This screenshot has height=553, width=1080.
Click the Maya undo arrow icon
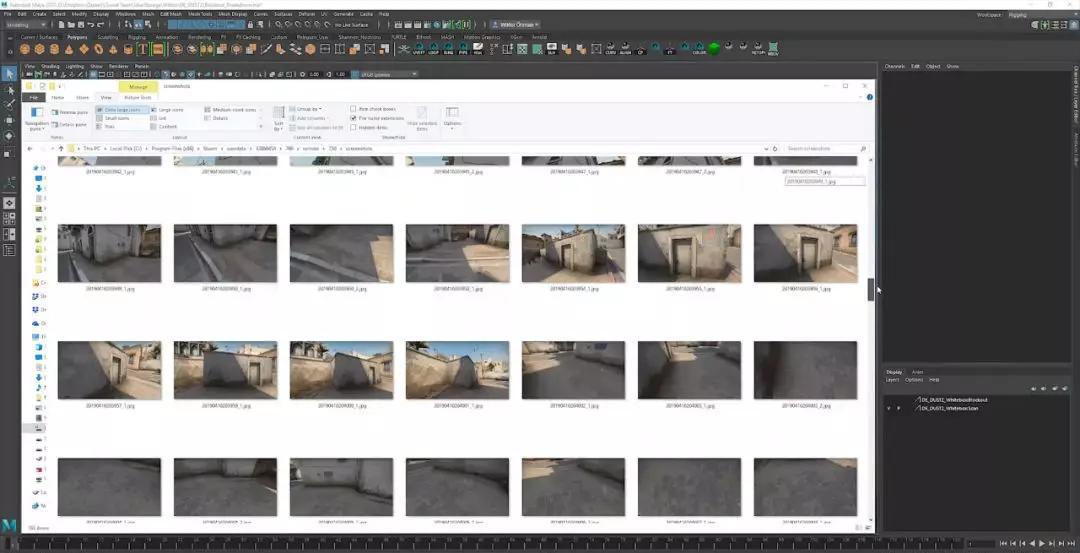point(90,25)
